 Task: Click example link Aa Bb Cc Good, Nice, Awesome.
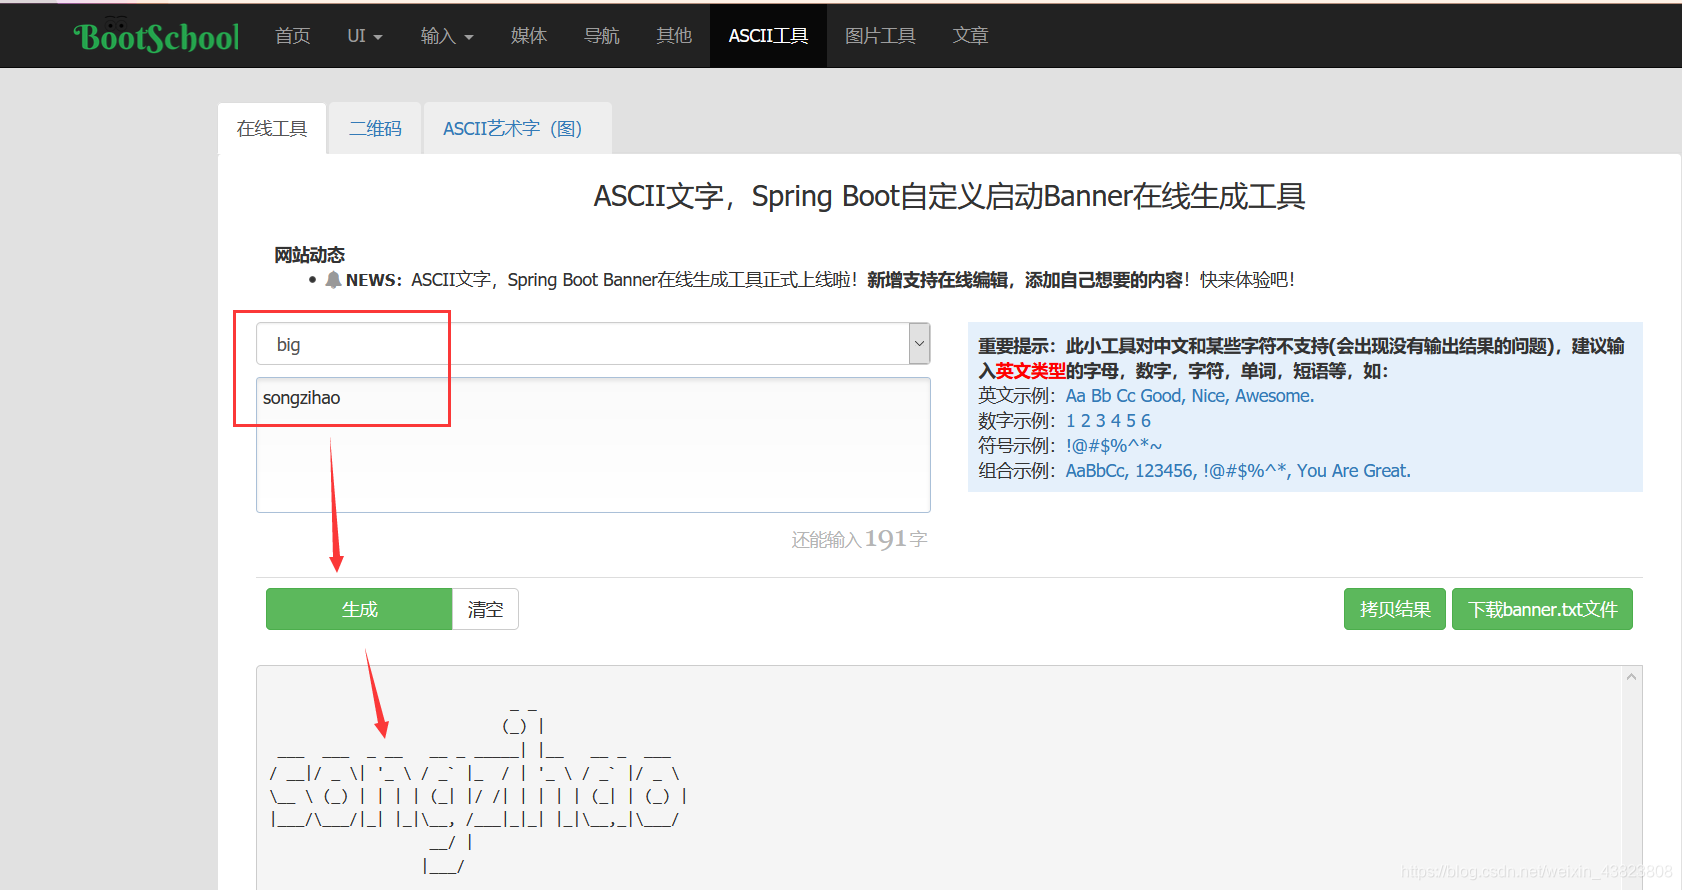(x=1190, y=396)
